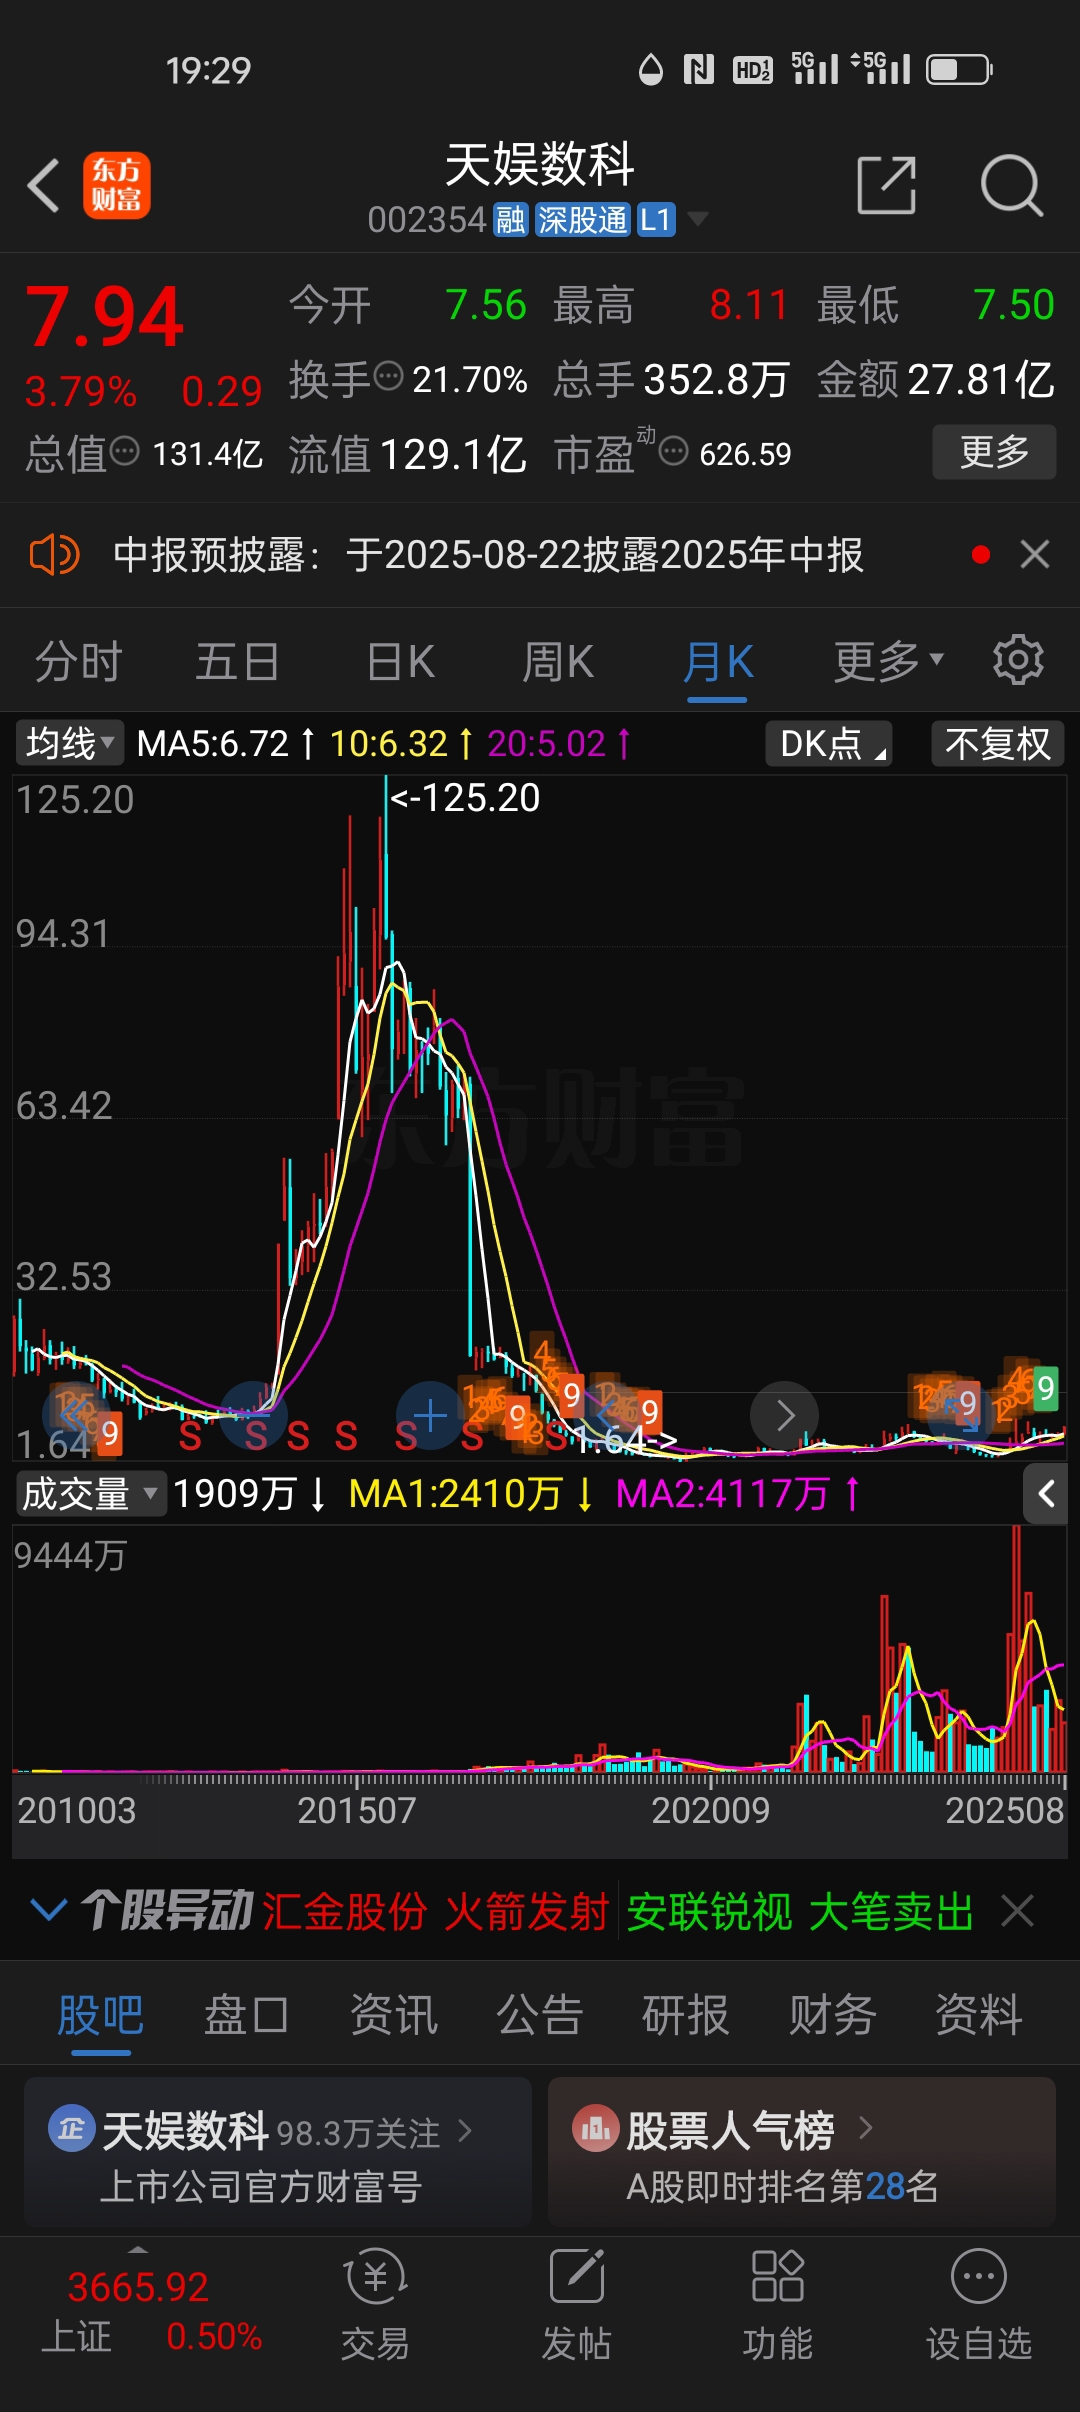Open the 盘口 tab

pyautogui.click(x=247, y=2015)
